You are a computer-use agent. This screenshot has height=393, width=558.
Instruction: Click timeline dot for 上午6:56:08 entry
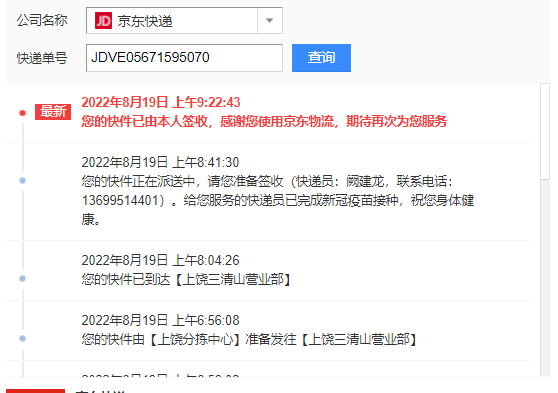click(22, 339)
